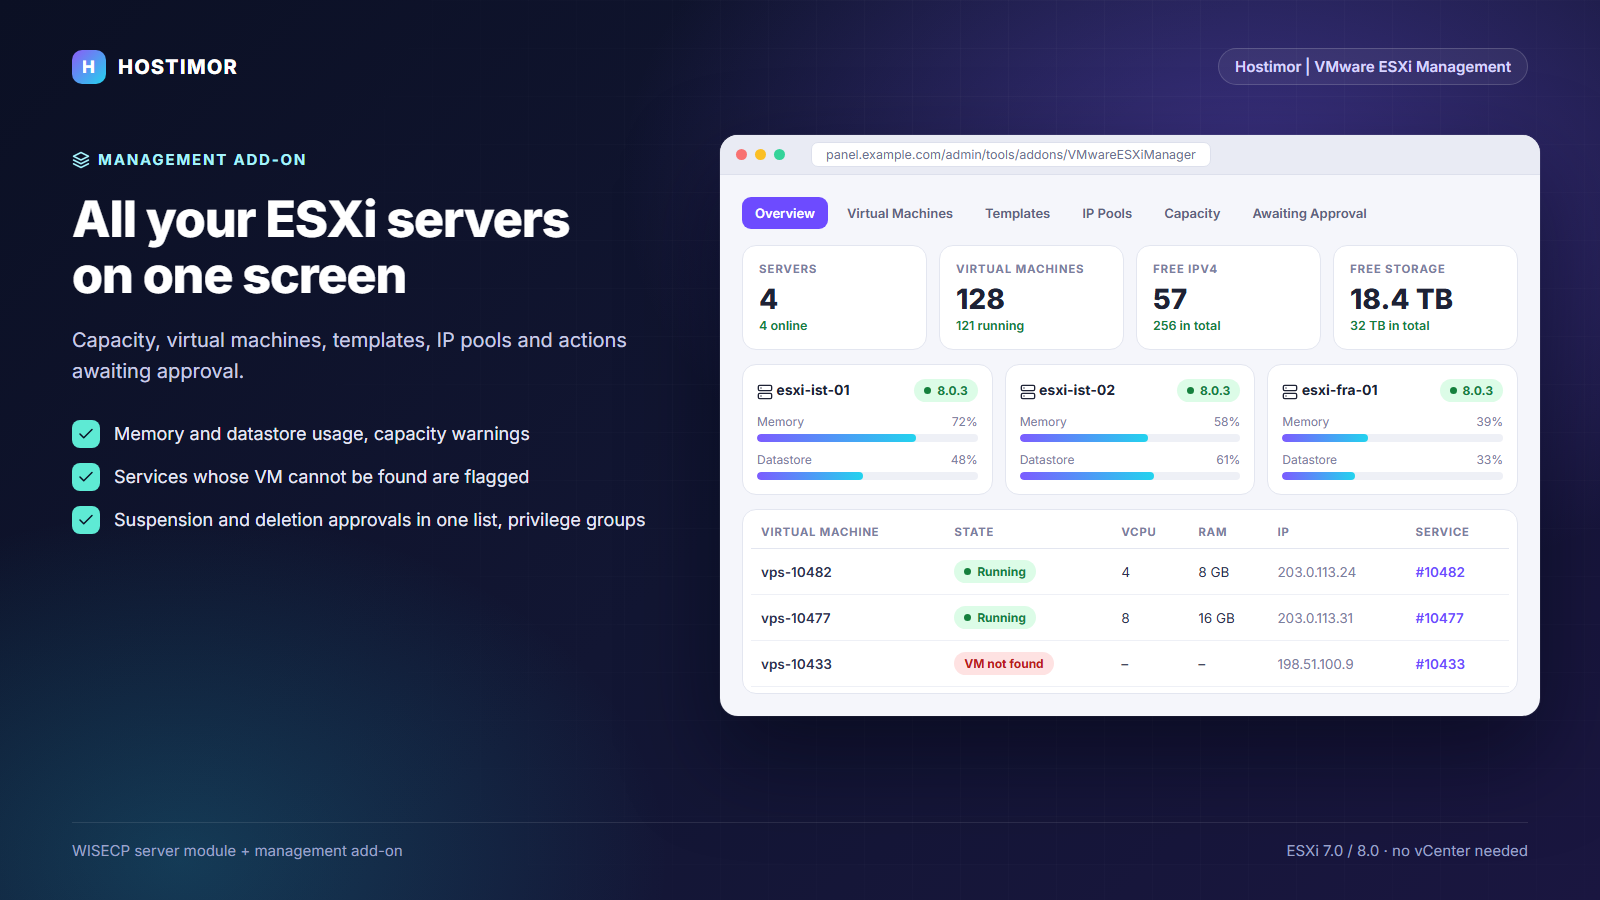Screen dimensions: 1600x900
Task: Click the green 8.0.3 badge on esxi-fra-01
Action: tap(1471, 391)
